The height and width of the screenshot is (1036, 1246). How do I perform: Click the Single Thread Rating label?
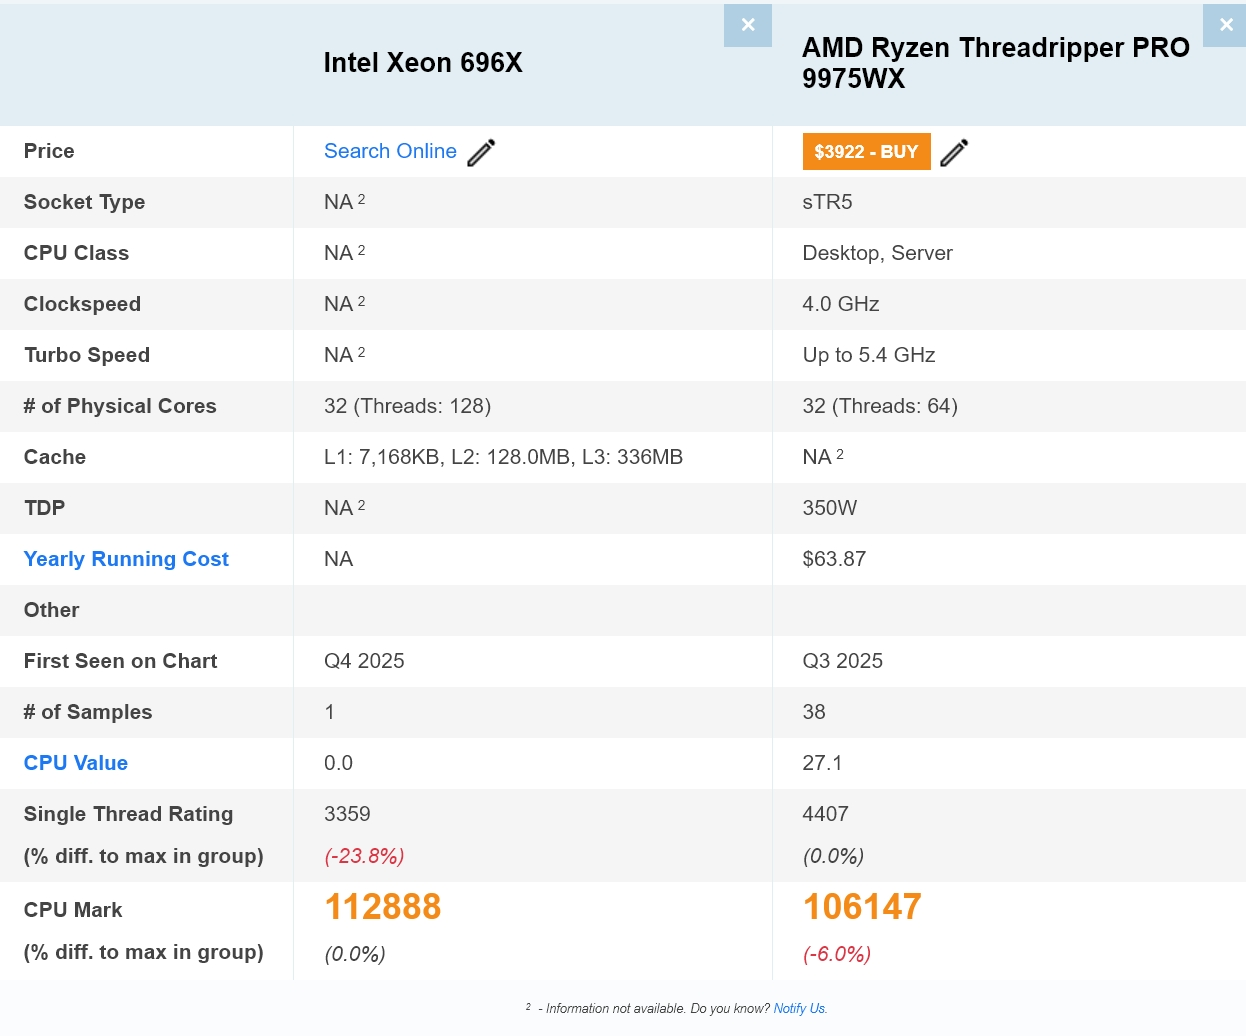[128, 814]
